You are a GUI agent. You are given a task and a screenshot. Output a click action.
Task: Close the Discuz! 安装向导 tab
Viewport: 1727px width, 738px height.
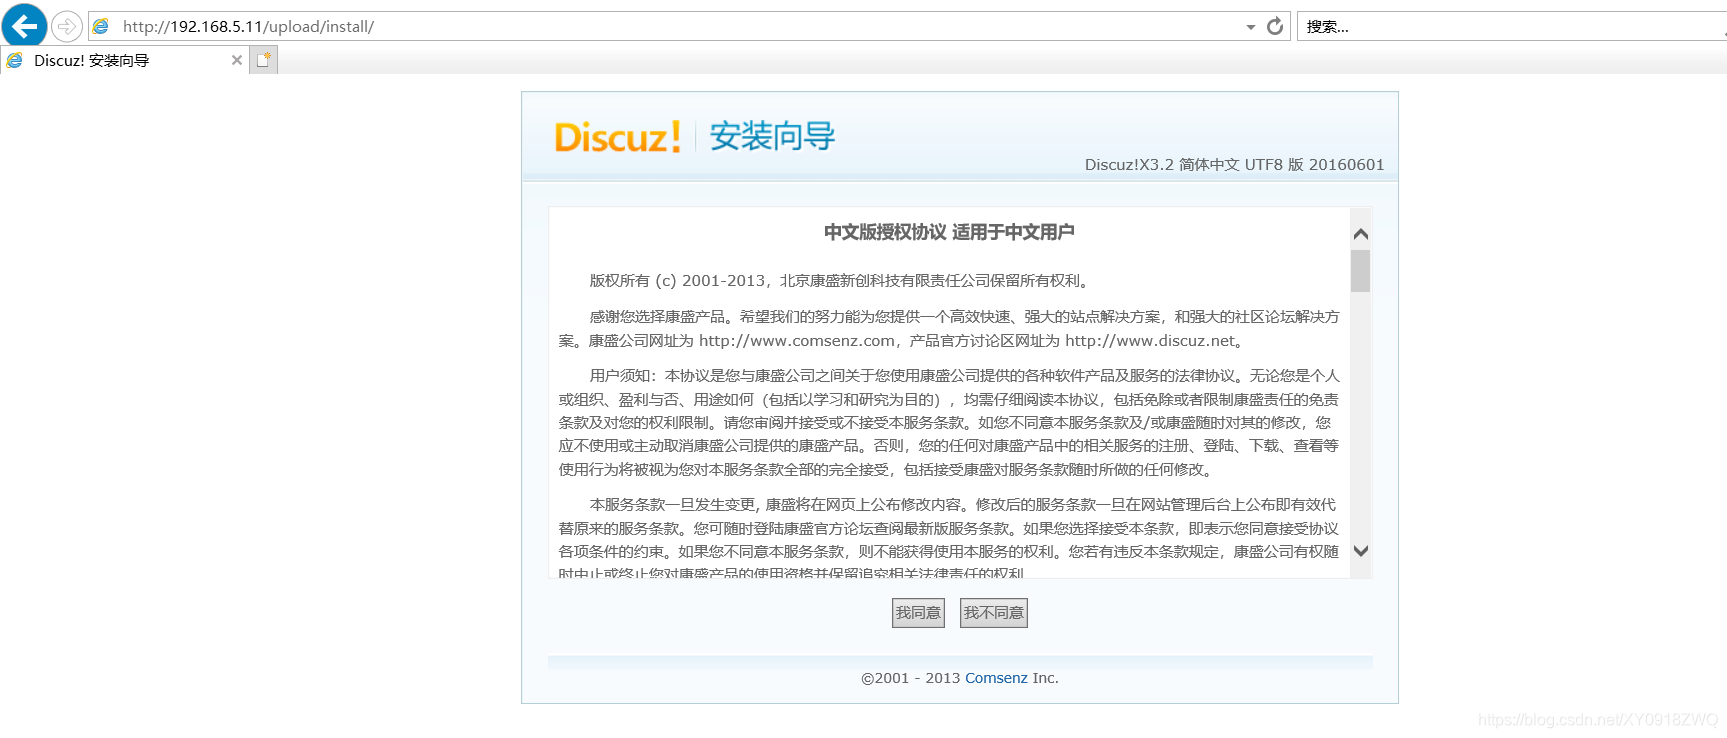[x=237, y=60]
